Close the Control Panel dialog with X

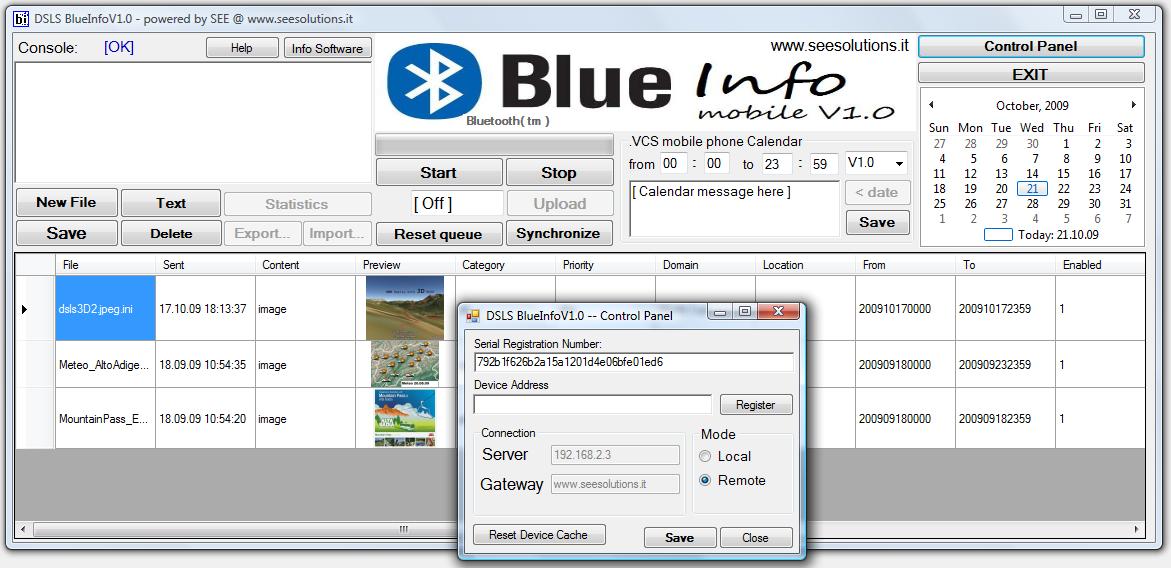pos(777,312)
